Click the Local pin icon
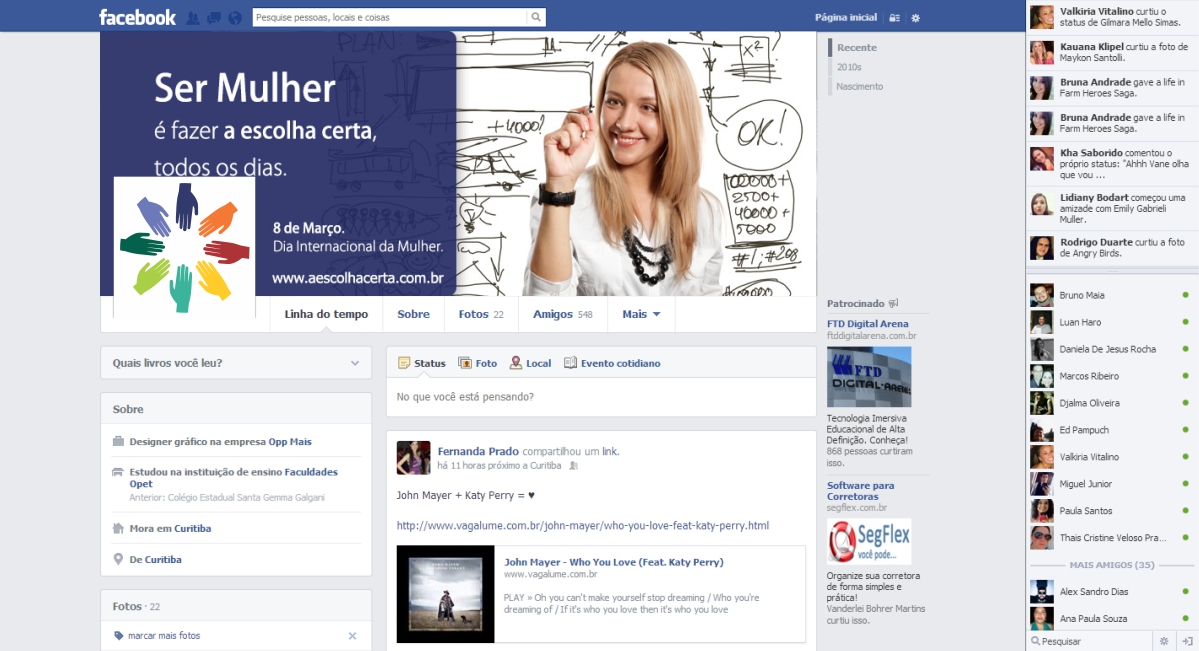The height and width of the screenshot is (651, 1199). click(516, 363)
